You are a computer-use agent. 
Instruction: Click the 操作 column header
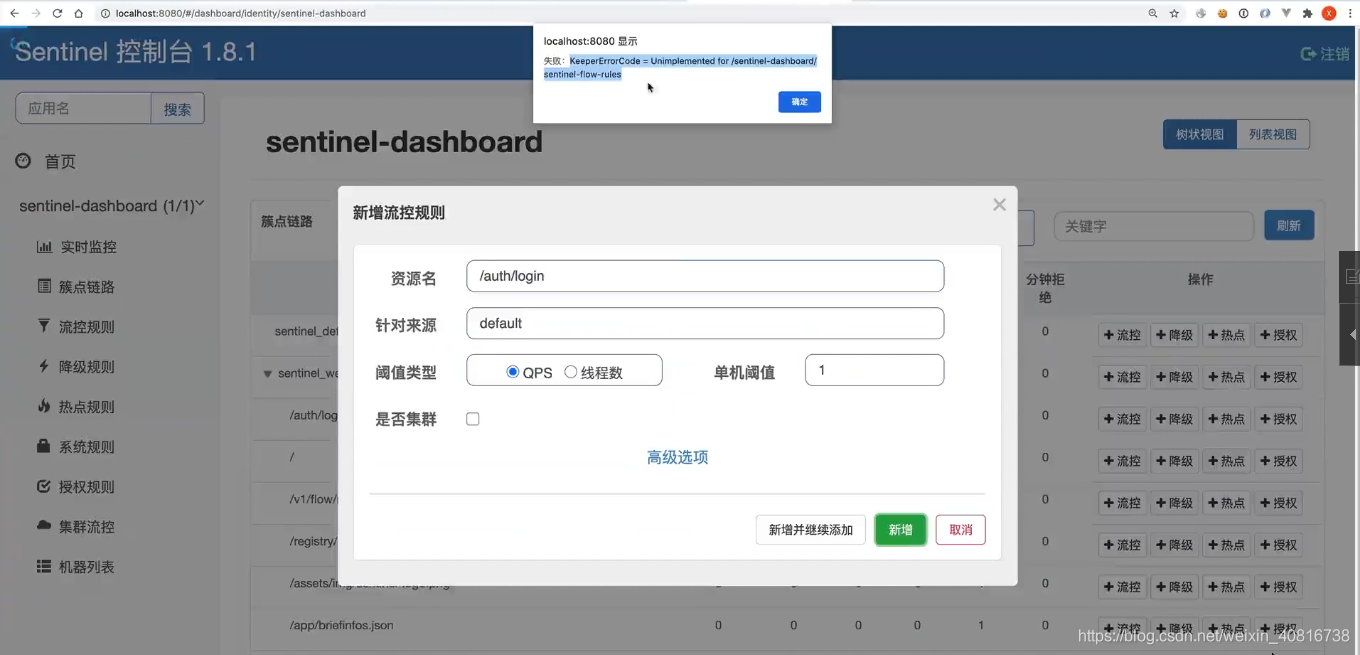[1200, 279]
